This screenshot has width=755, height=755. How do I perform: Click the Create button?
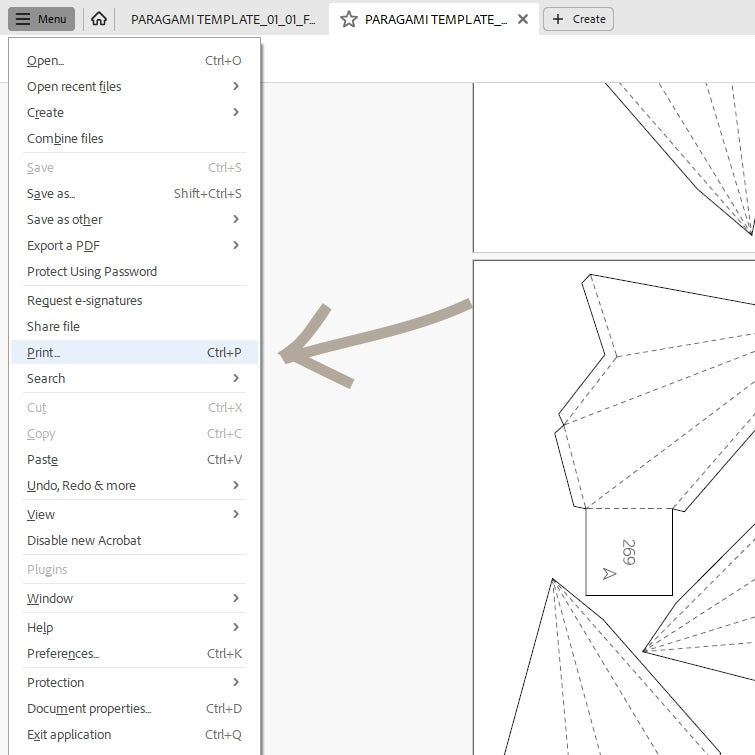click(x=578, y=19)
